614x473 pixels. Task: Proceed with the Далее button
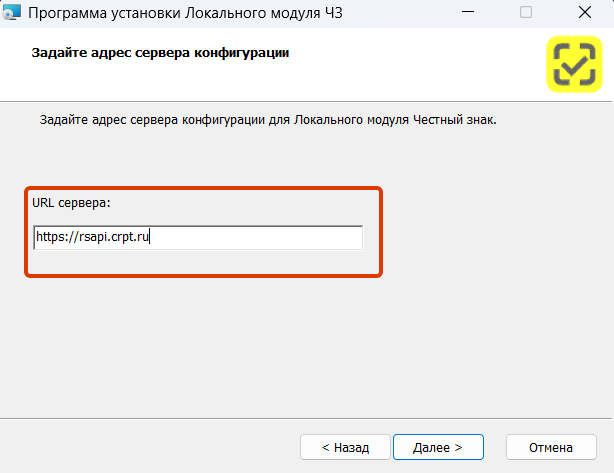click(x=438, y=447)
